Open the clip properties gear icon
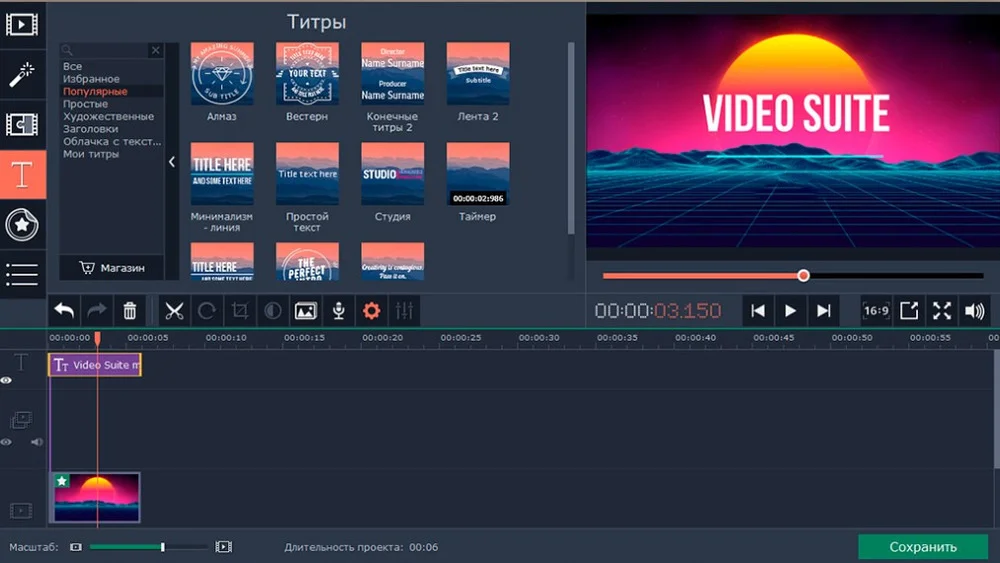The width and height of the screenshot is (1000, 563). click(371, 311)
